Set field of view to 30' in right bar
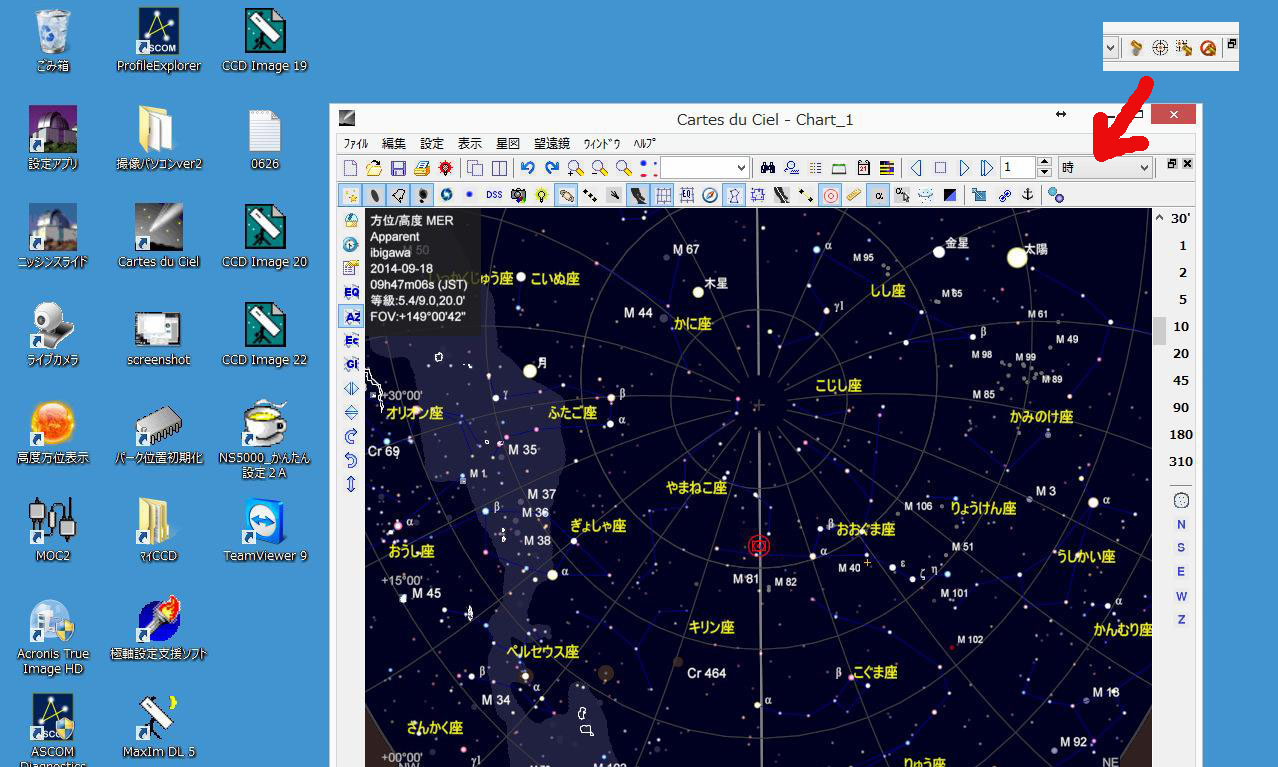 point(1181,218)
